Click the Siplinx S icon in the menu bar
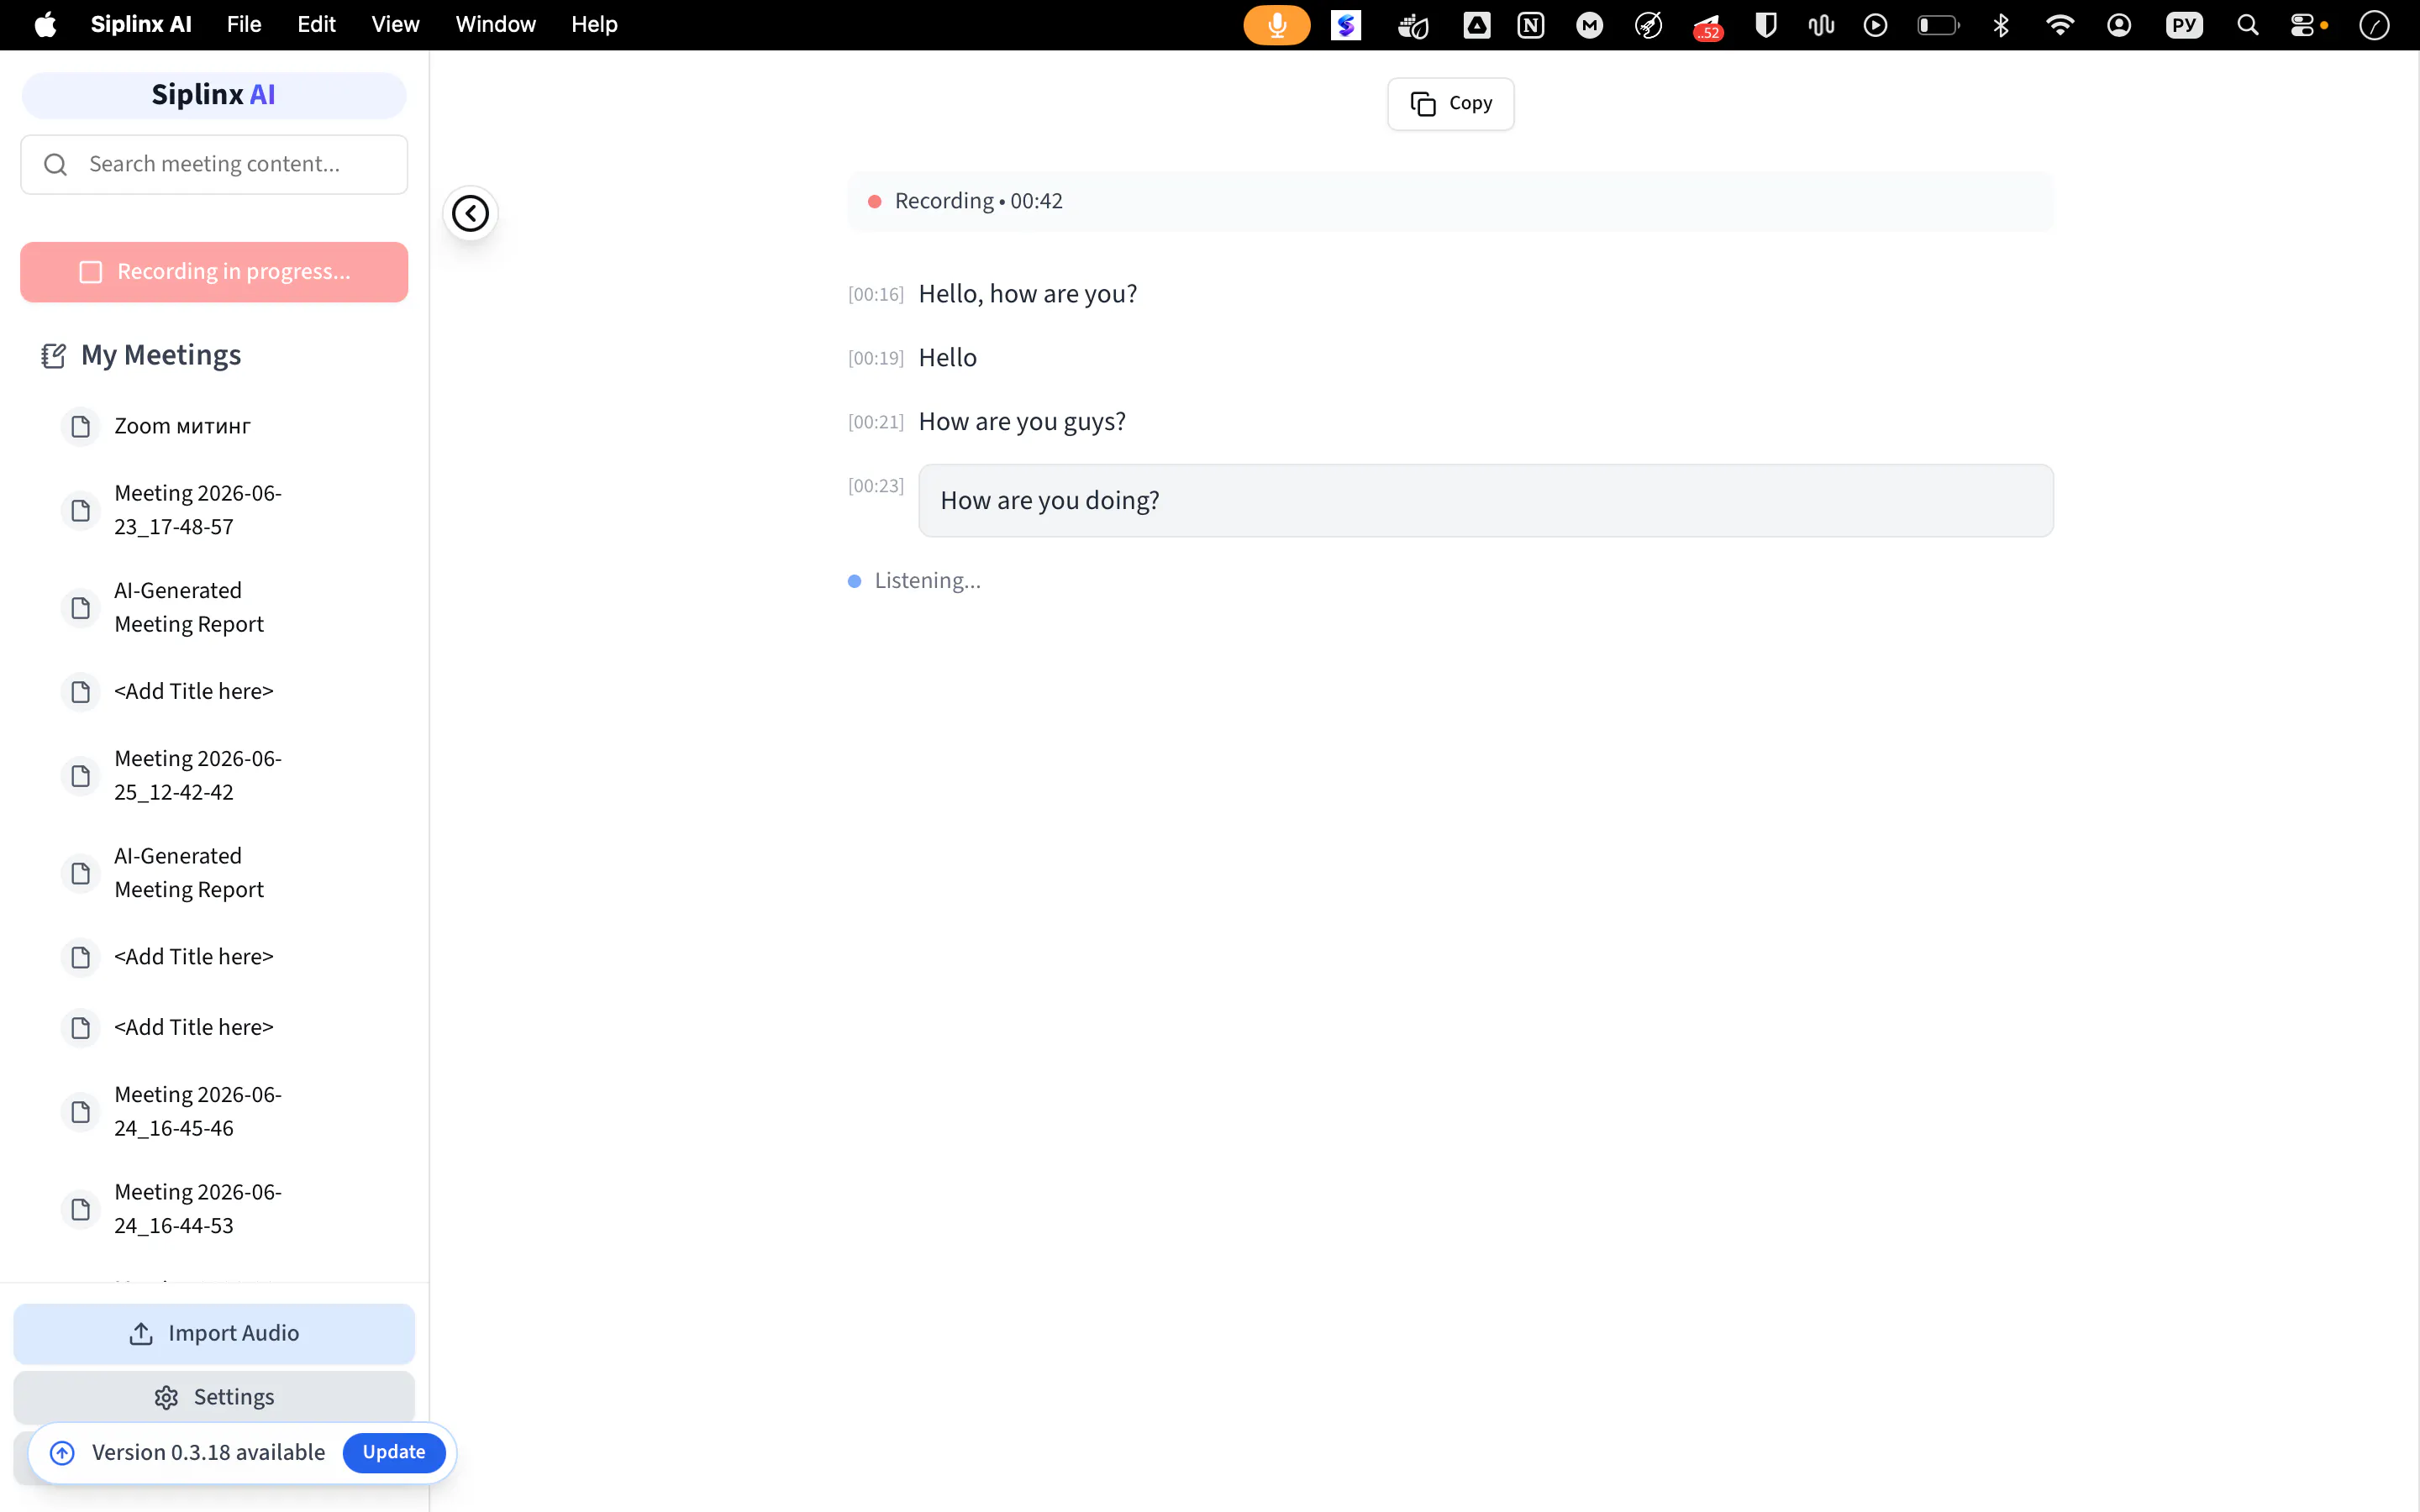Screen dimensions: 2420x1512 point(1346,25)
